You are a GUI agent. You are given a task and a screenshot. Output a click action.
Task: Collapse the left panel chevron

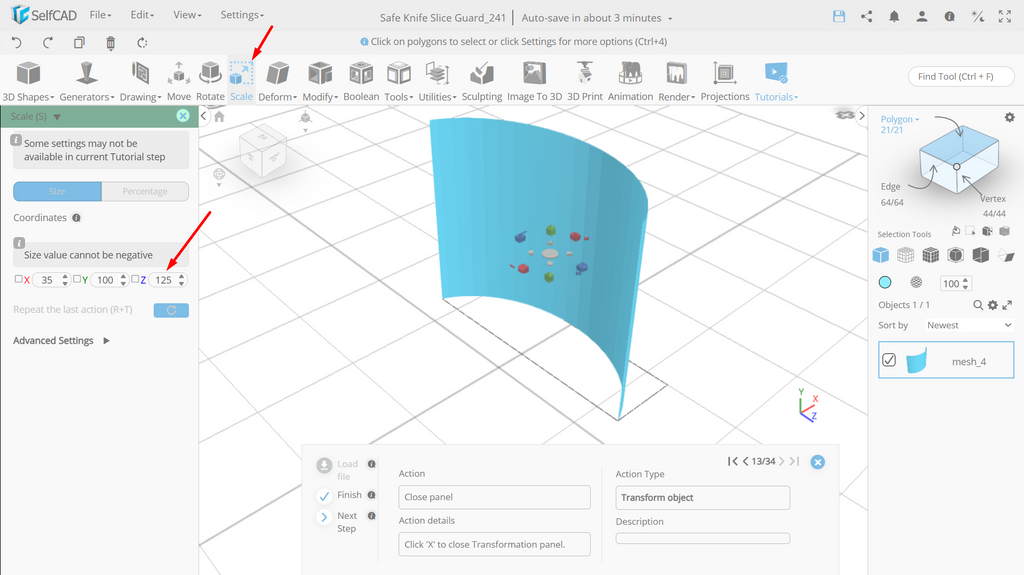click(x=204, y=116)
